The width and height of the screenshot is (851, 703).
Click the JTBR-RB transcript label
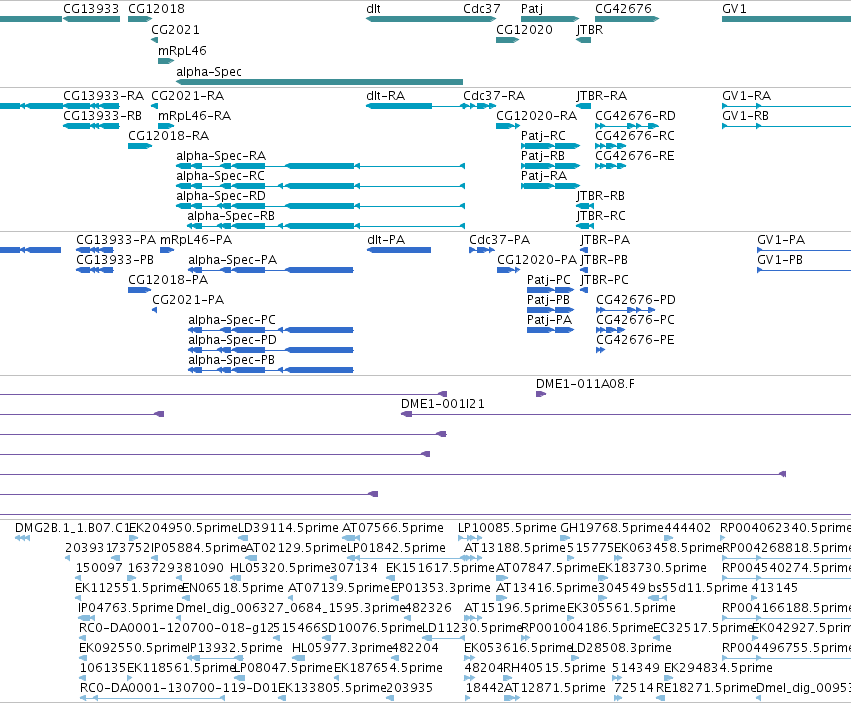(600, 196)
